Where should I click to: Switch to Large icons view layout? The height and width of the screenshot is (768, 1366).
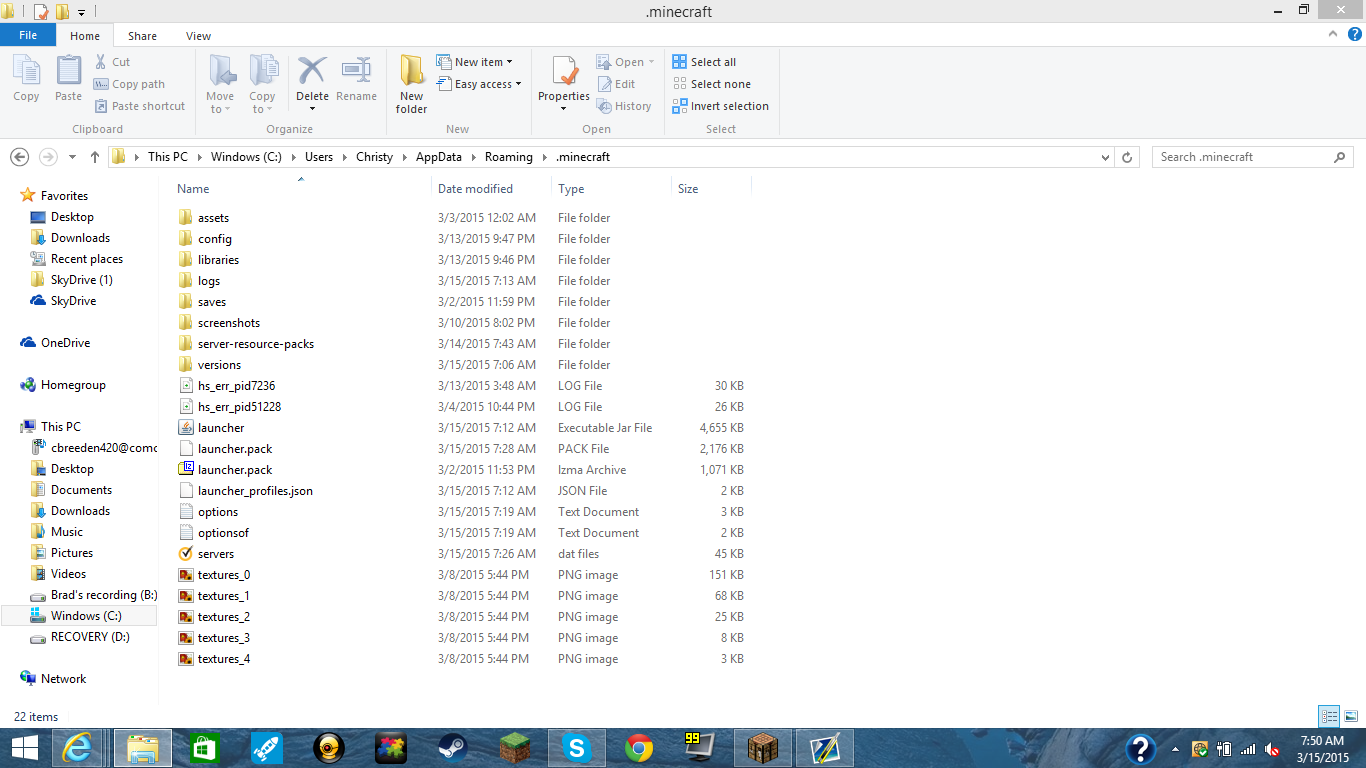pos(1350,716)
